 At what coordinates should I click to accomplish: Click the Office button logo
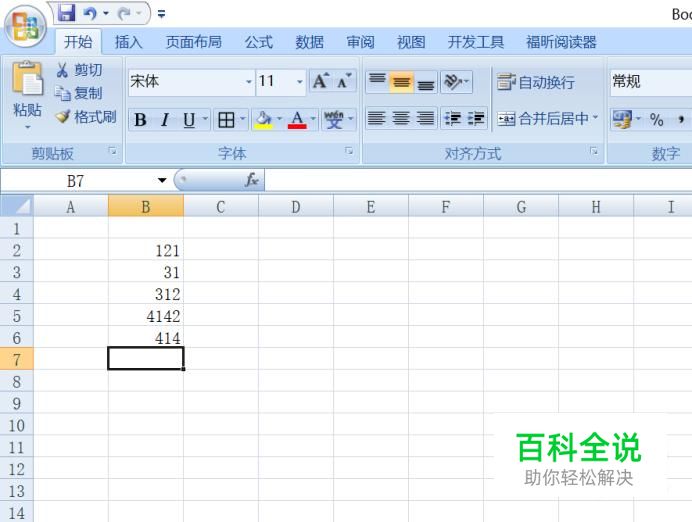click(x=26, y=26)
